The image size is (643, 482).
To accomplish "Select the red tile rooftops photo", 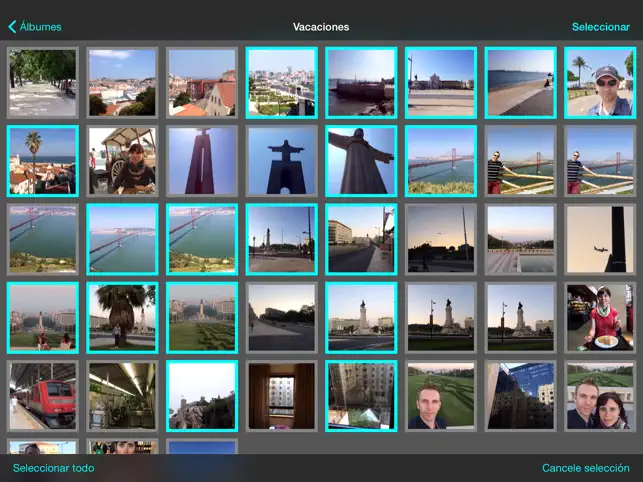I will (201, 83).
